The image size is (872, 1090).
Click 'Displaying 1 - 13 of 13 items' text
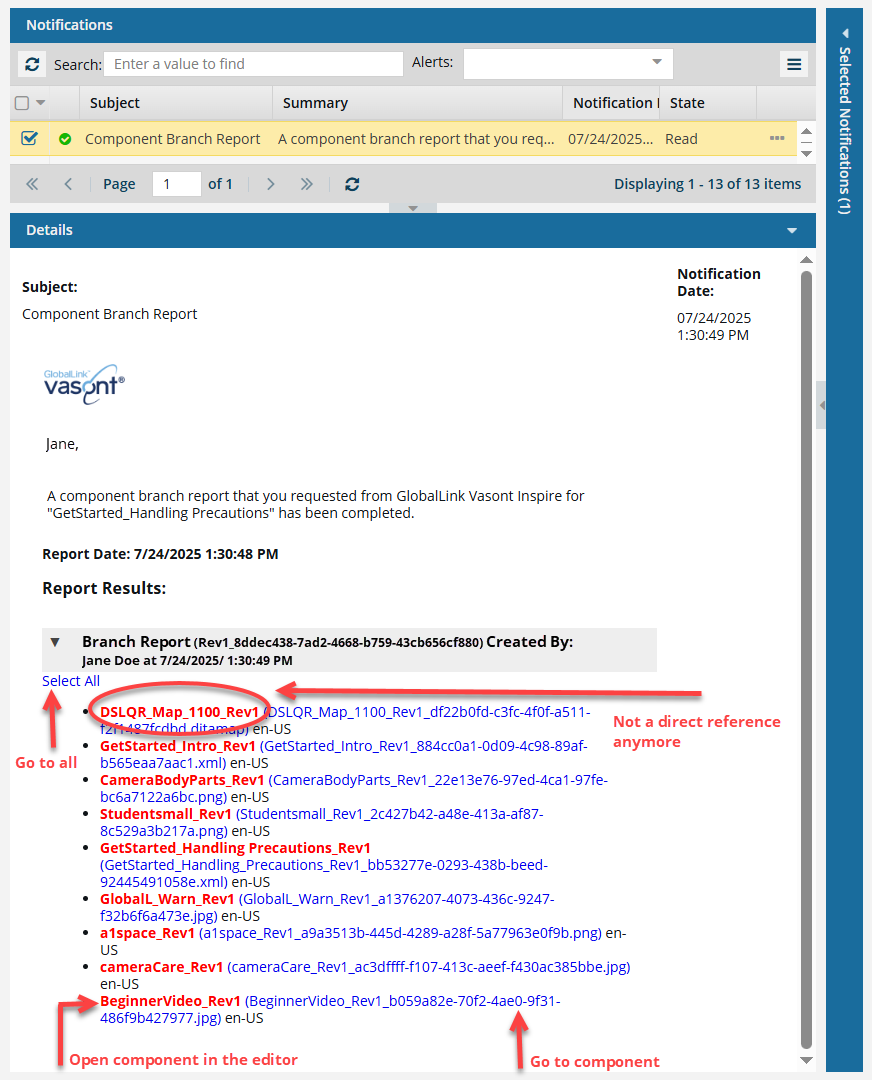coord(707,184)
